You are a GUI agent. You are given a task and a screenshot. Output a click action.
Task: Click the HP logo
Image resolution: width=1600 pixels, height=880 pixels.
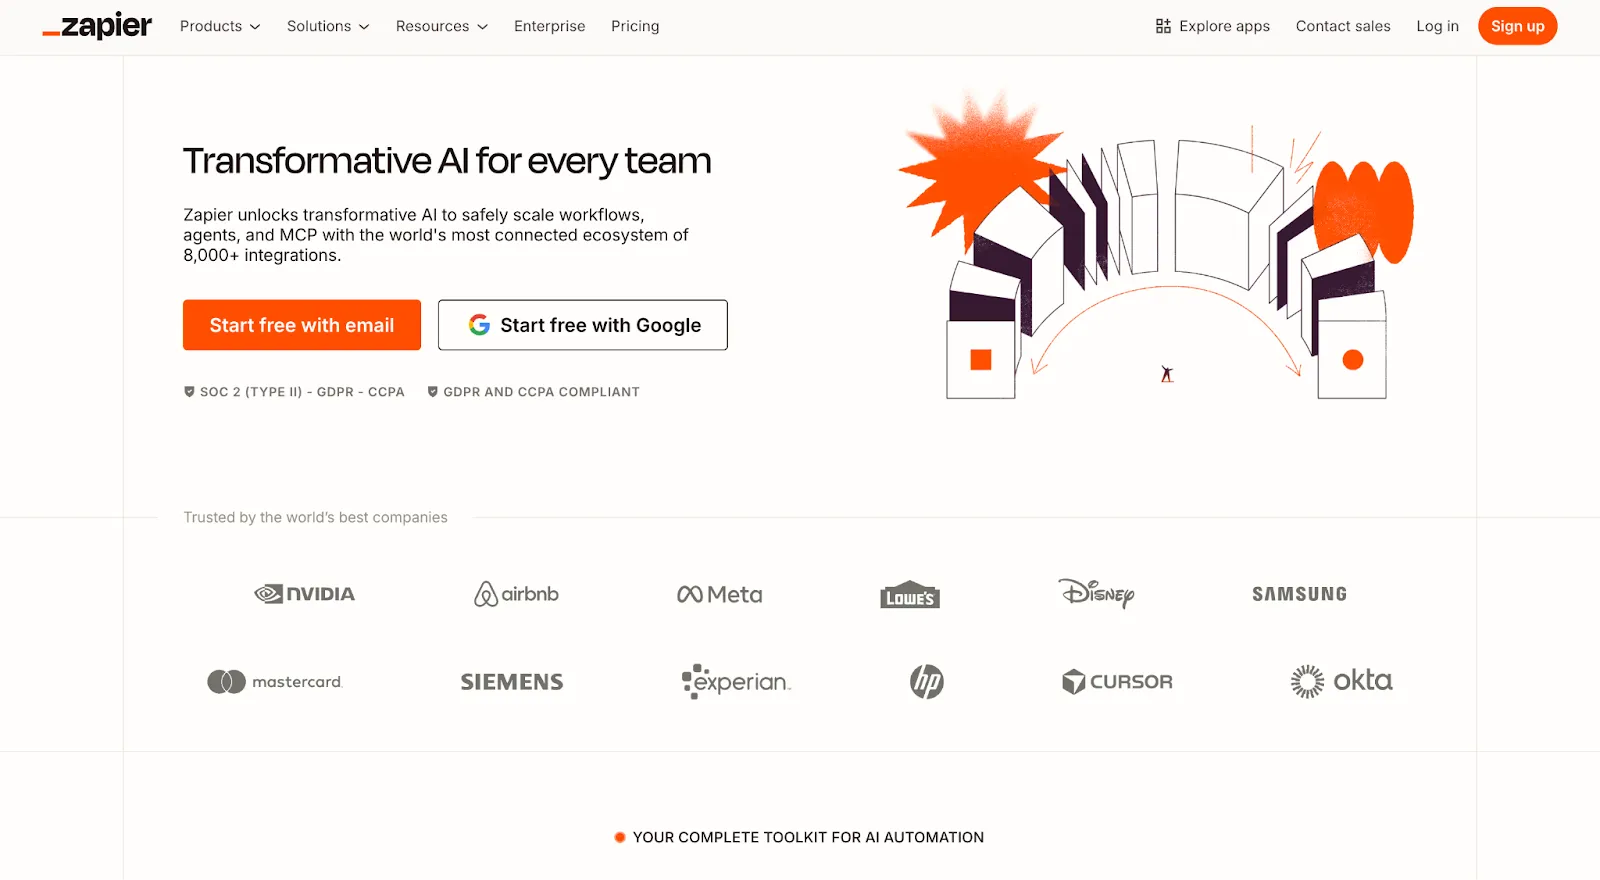[x=927, y=682]
